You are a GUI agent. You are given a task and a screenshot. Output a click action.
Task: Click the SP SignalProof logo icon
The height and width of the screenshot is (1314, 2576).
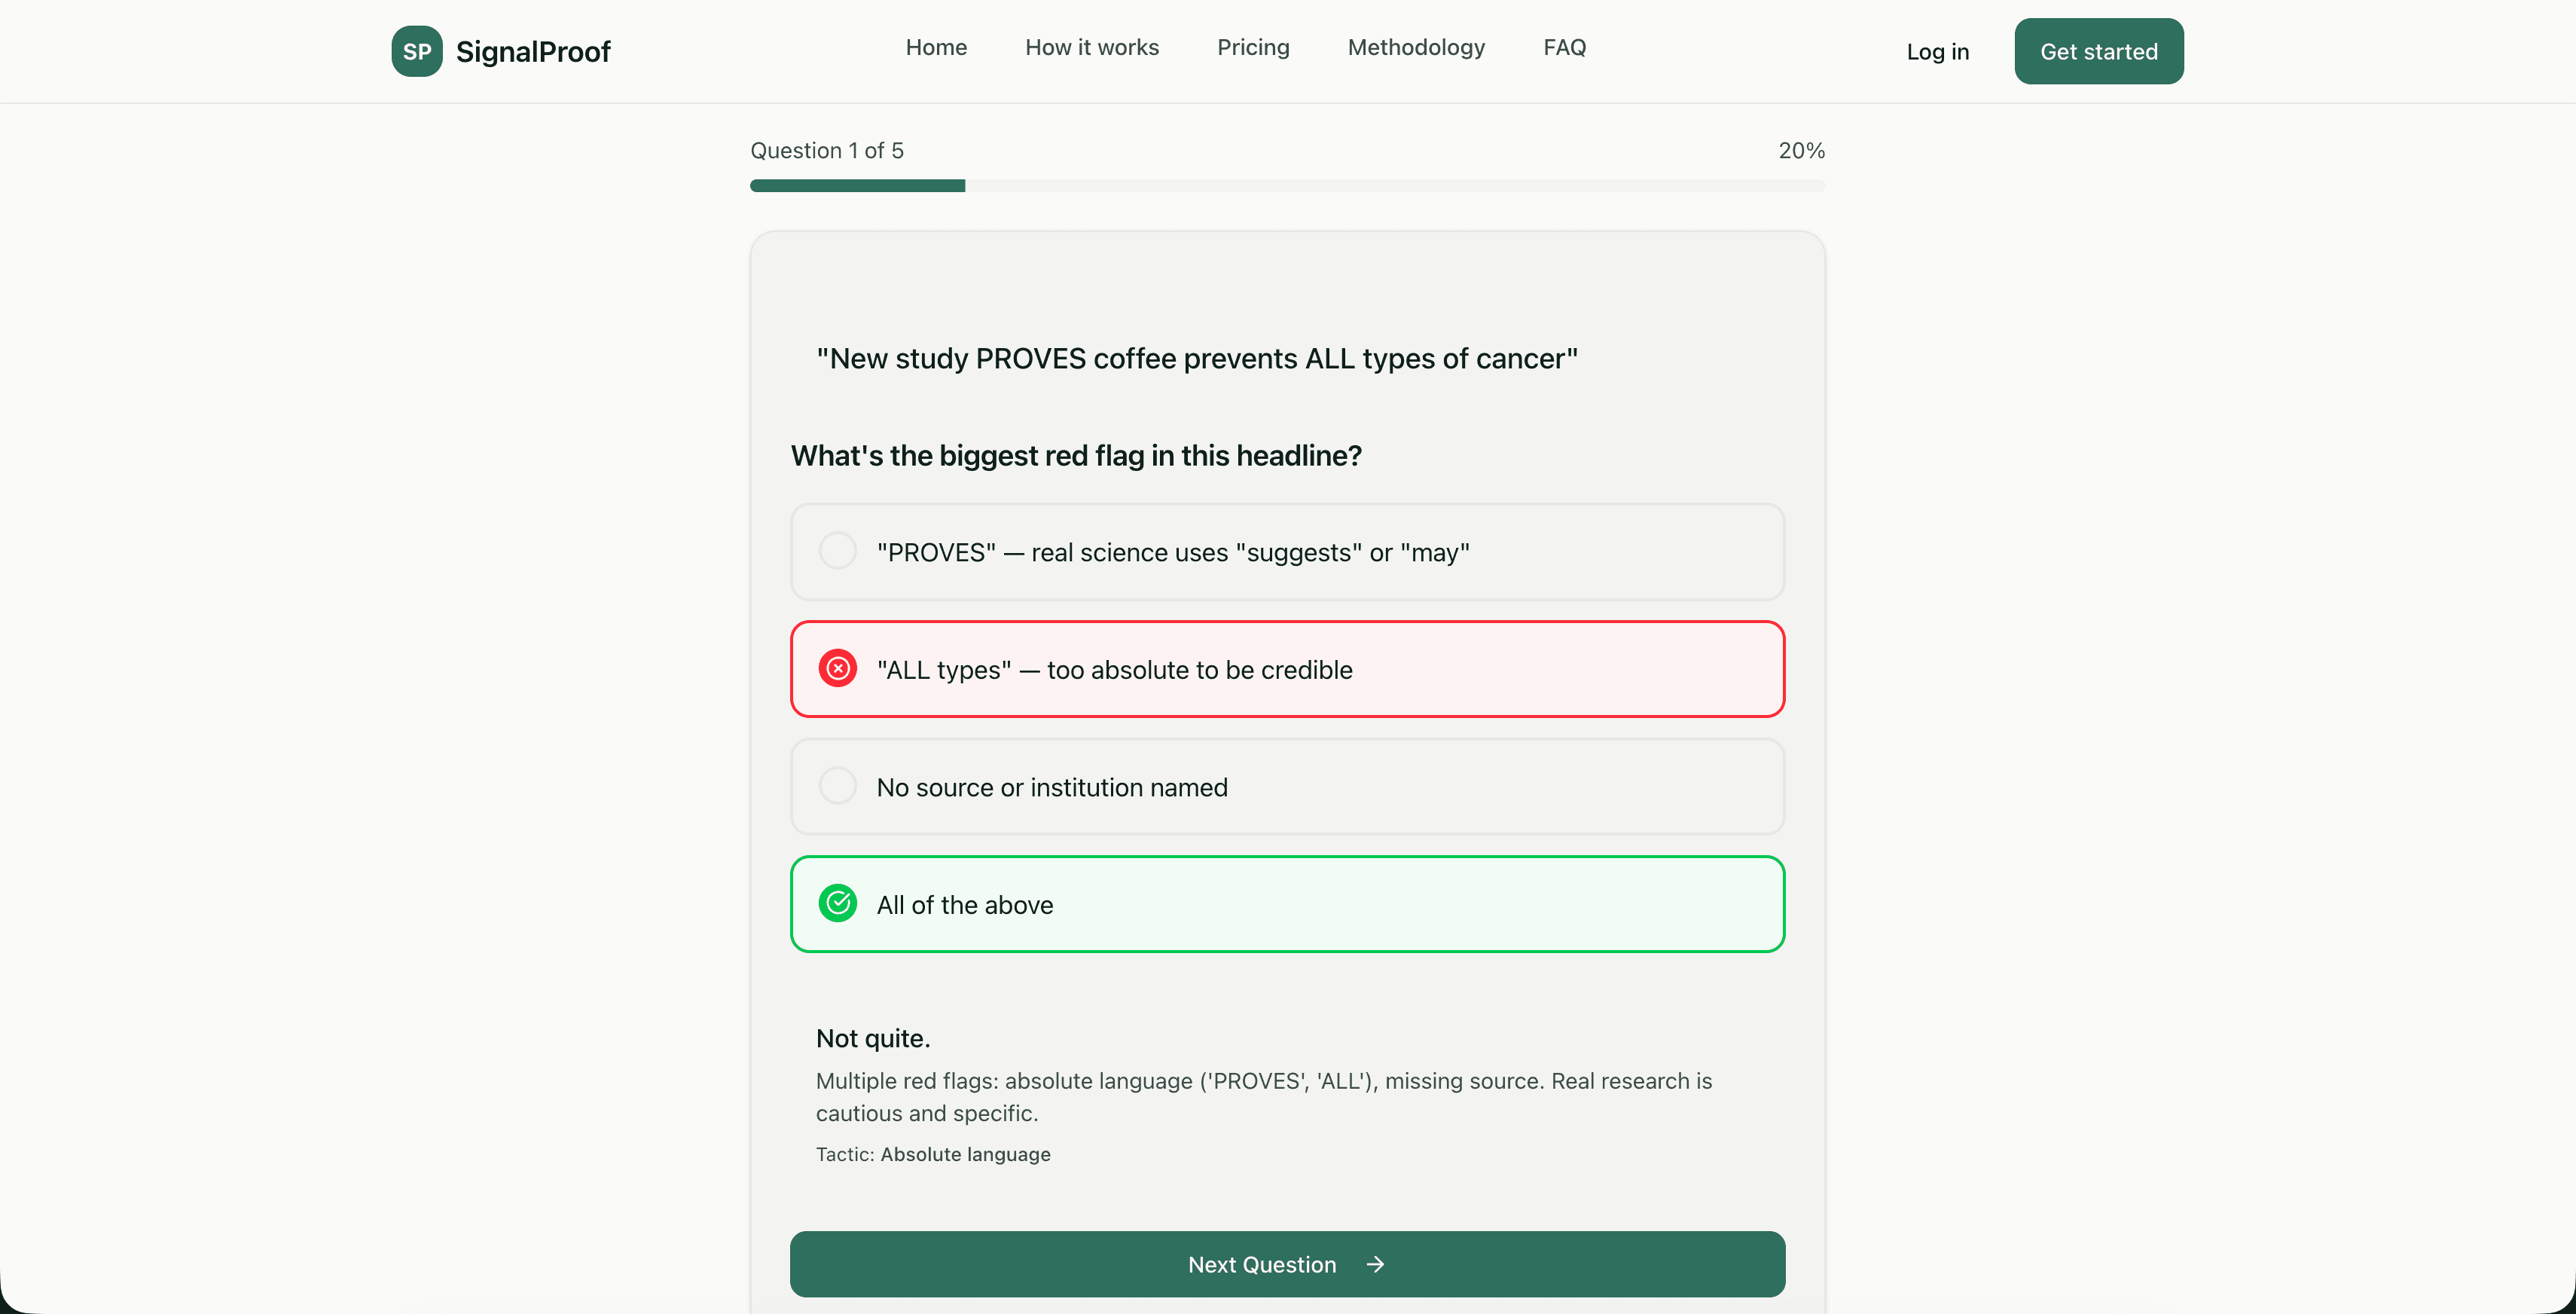coord(417,51)
